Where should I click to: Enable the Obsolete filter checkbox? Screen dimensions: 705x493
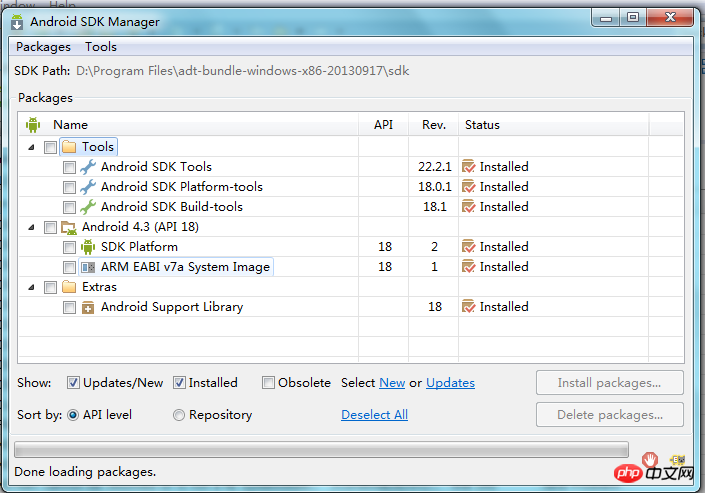(x=269, y=382)
